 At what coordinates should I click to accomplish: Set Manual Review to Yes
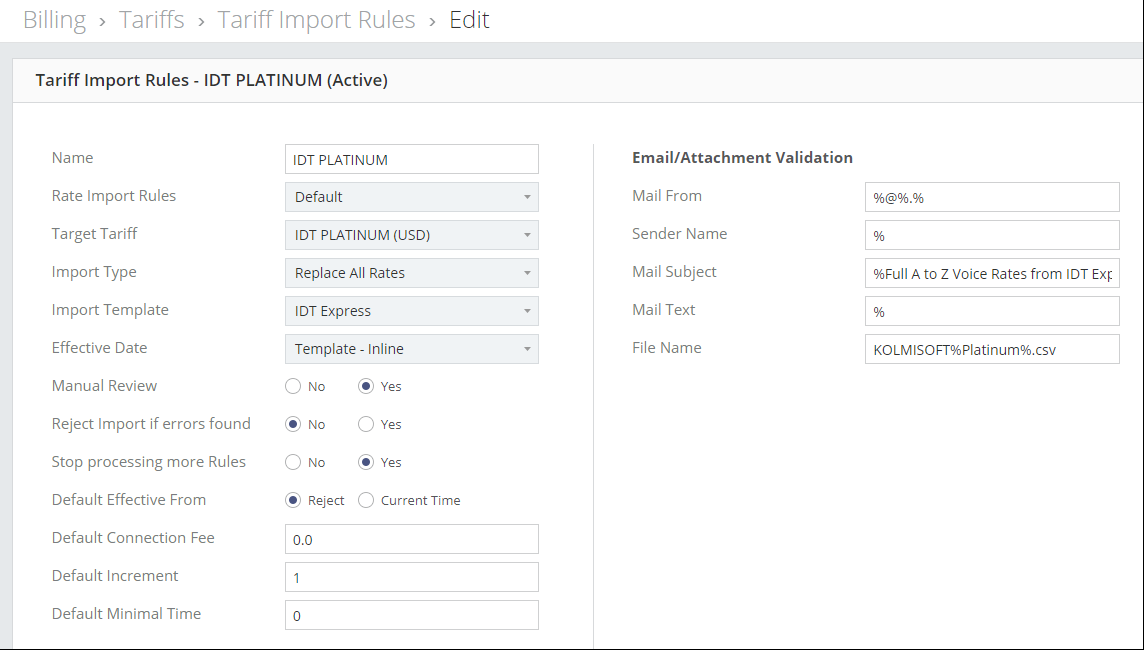pos(366,387)
